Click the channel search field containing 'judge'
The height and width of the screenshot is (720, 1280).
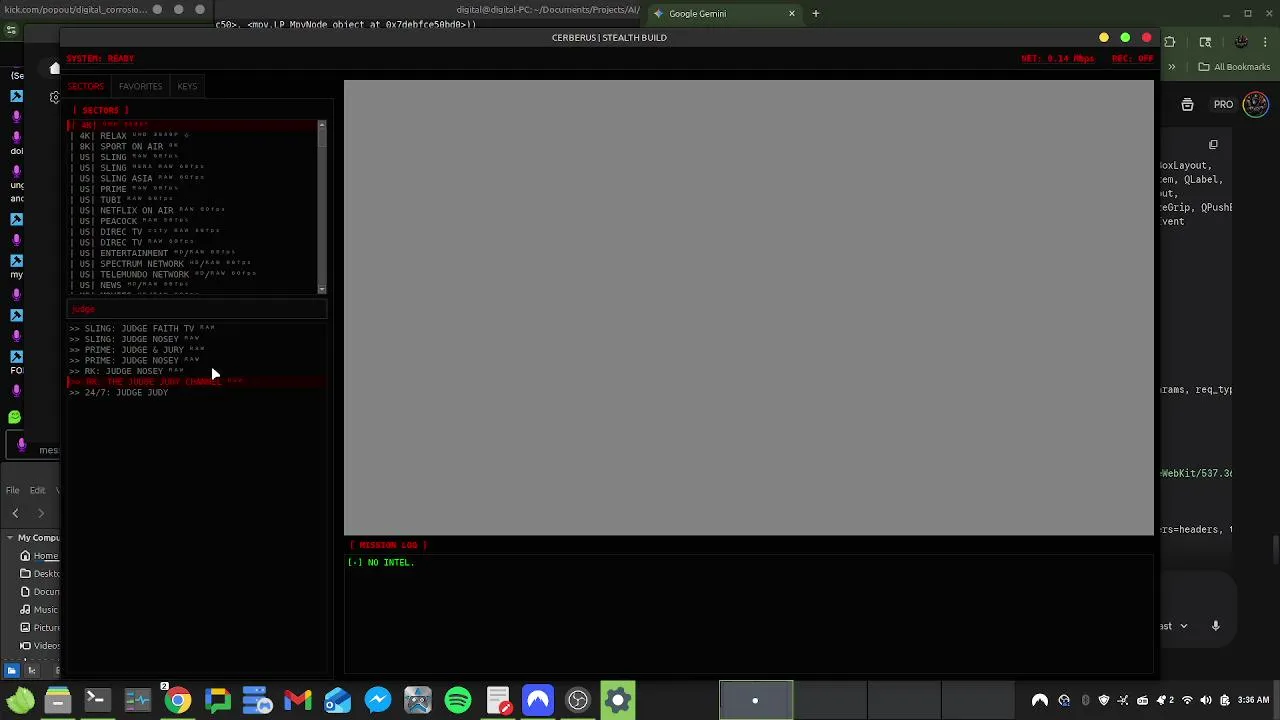(197, 309)
